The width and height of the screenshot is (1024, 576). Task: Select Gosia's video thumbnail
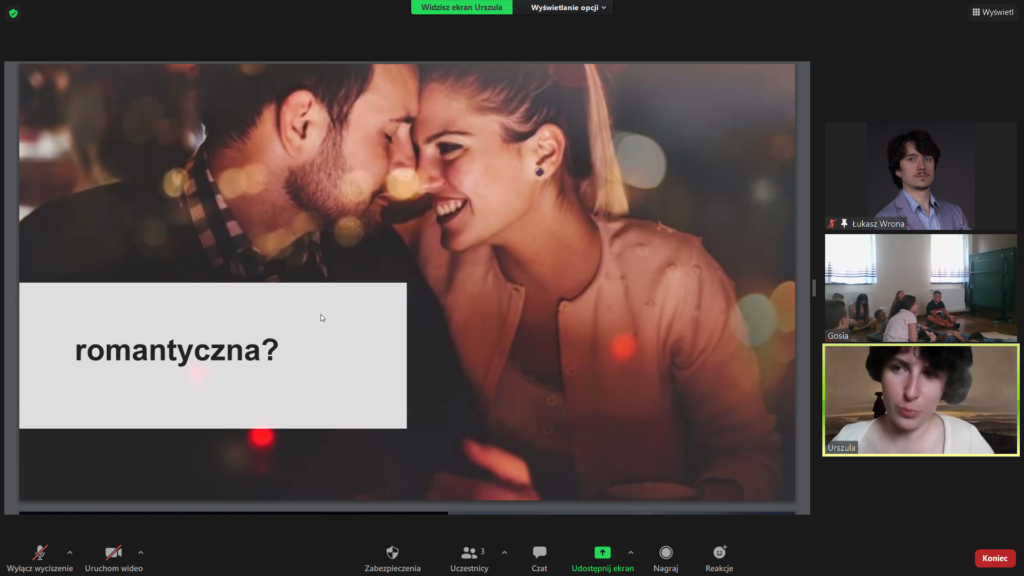tap(920, 288)
